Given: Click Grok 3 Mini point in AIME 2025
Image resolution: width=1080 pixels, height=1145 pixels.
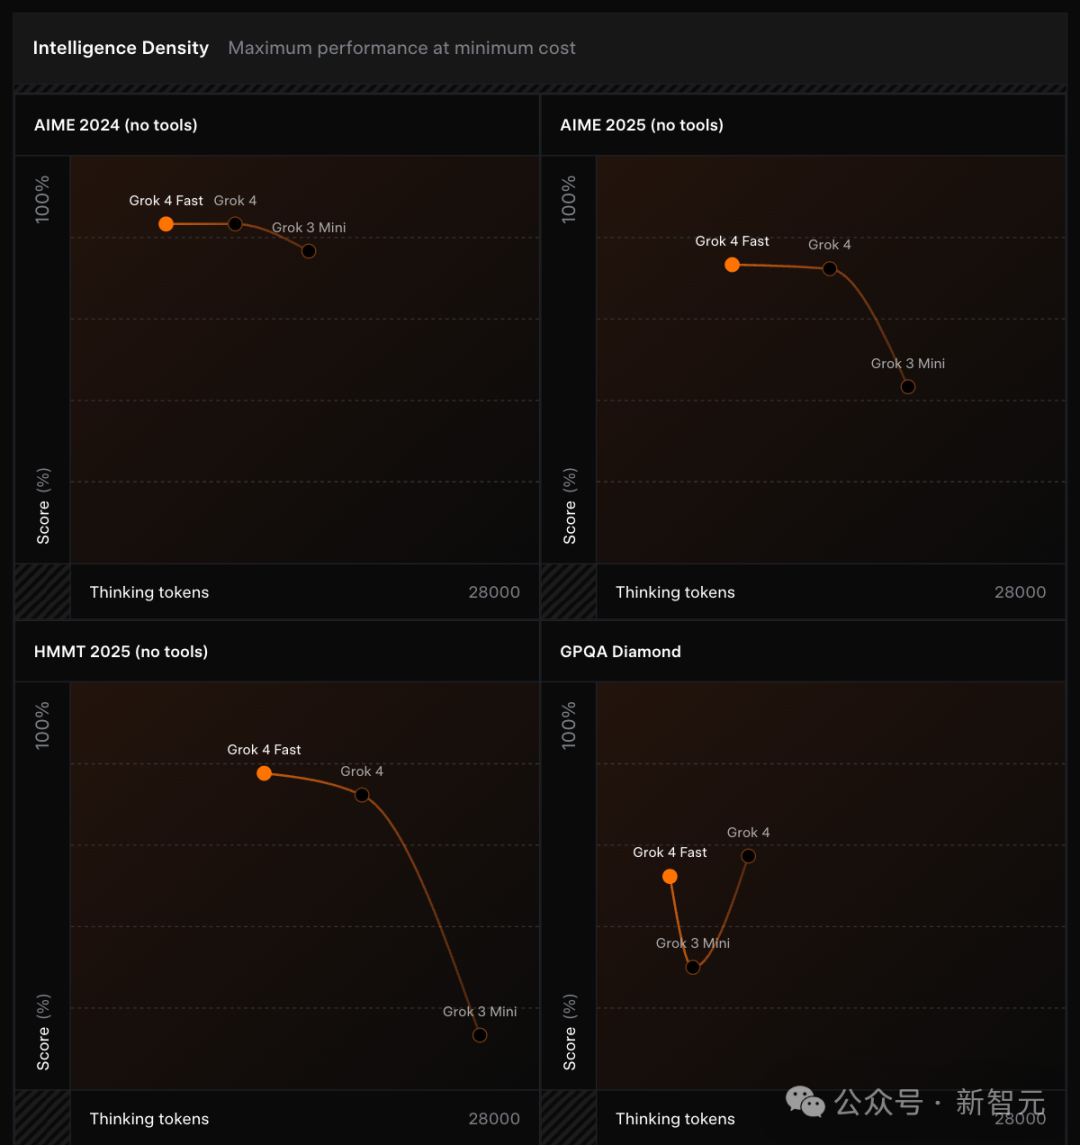Looking at the screenshot, I should 908,387.
